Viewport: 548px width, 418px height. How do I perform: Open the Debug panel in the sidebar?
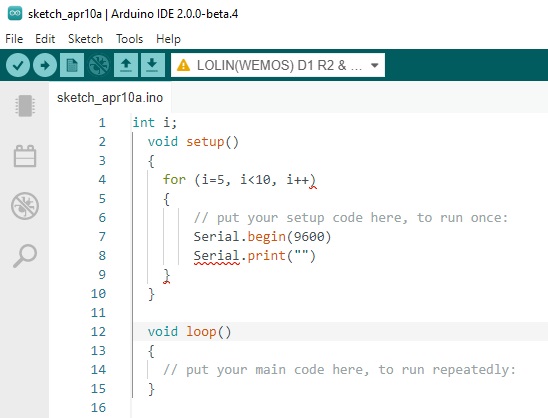point(25,206)
